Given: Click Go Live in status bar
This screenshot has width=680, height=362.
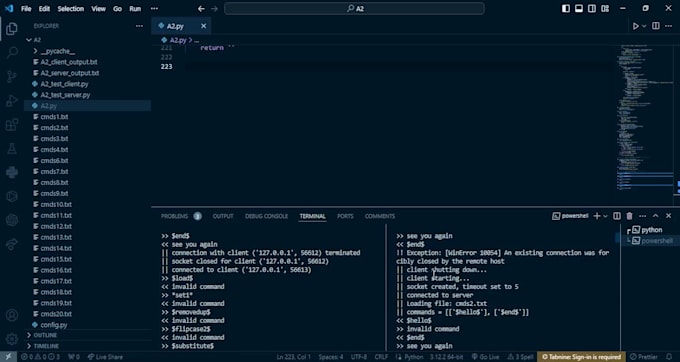Looking at the screenshot, I should [x=485, y=357].
